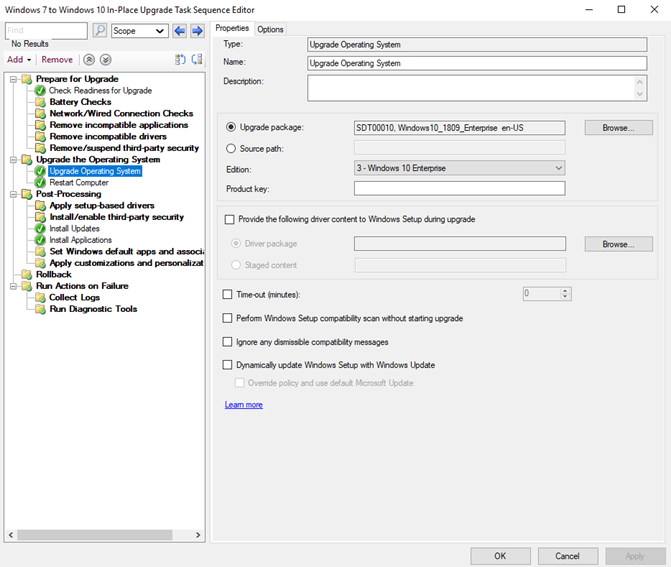
Task: Collapse the Prepare for Upgrade group
Action: (x=13, y=79)
